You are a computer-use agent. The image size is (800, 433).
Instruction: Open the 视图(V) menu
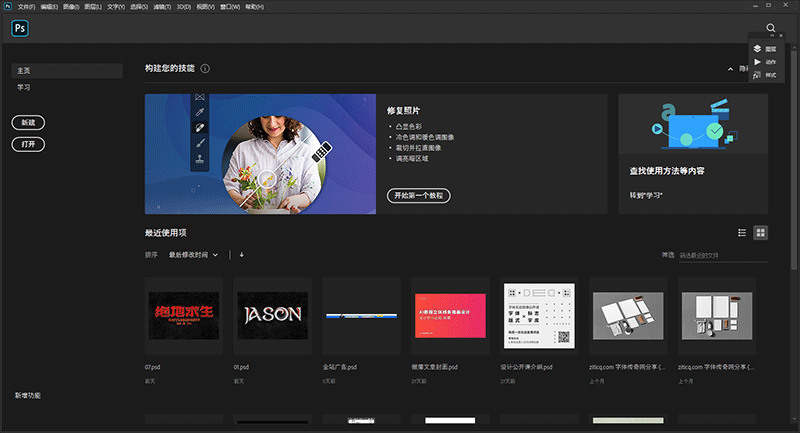pos(206,7)
